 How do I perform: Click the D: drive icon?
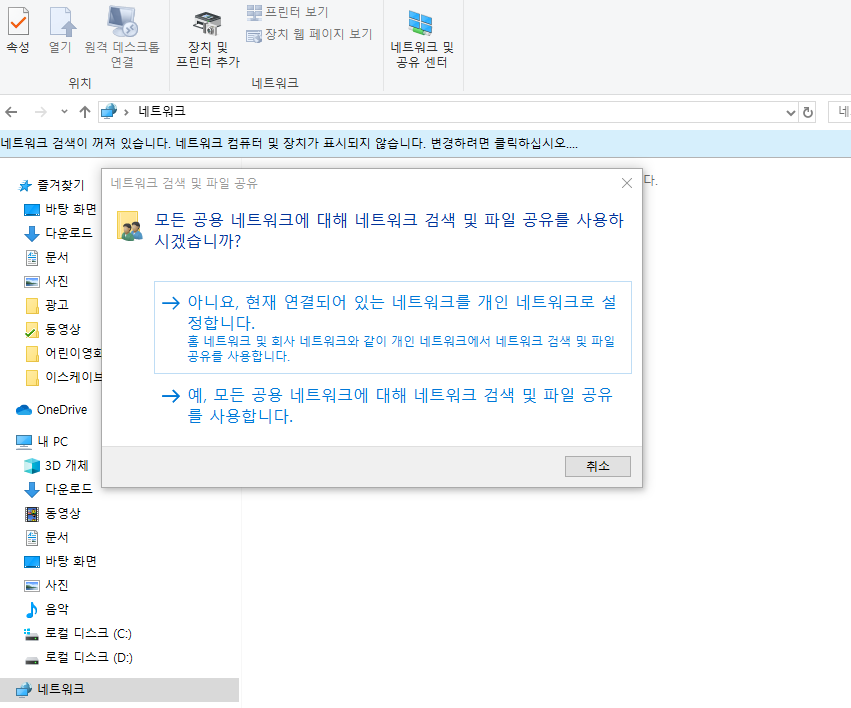tap(32, 660)
